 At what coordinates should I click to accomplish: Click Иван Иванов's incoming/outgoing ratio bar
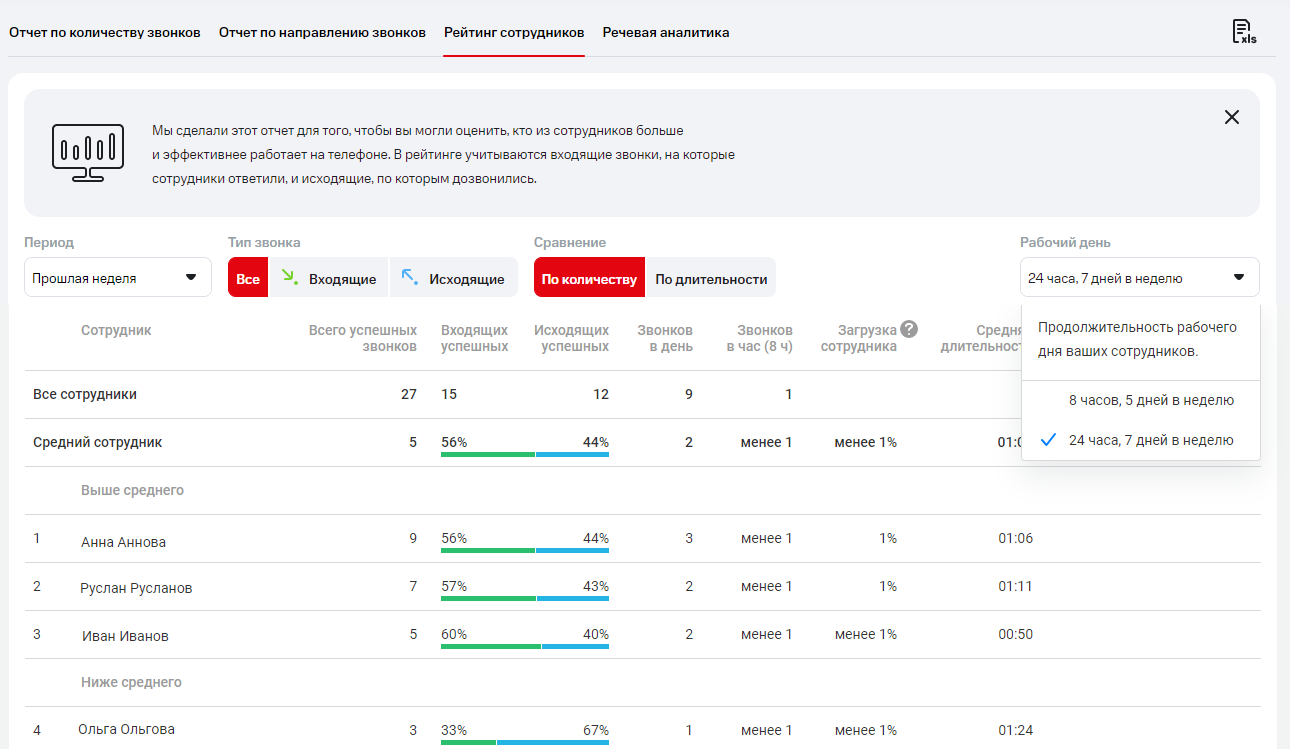[524, 646]
